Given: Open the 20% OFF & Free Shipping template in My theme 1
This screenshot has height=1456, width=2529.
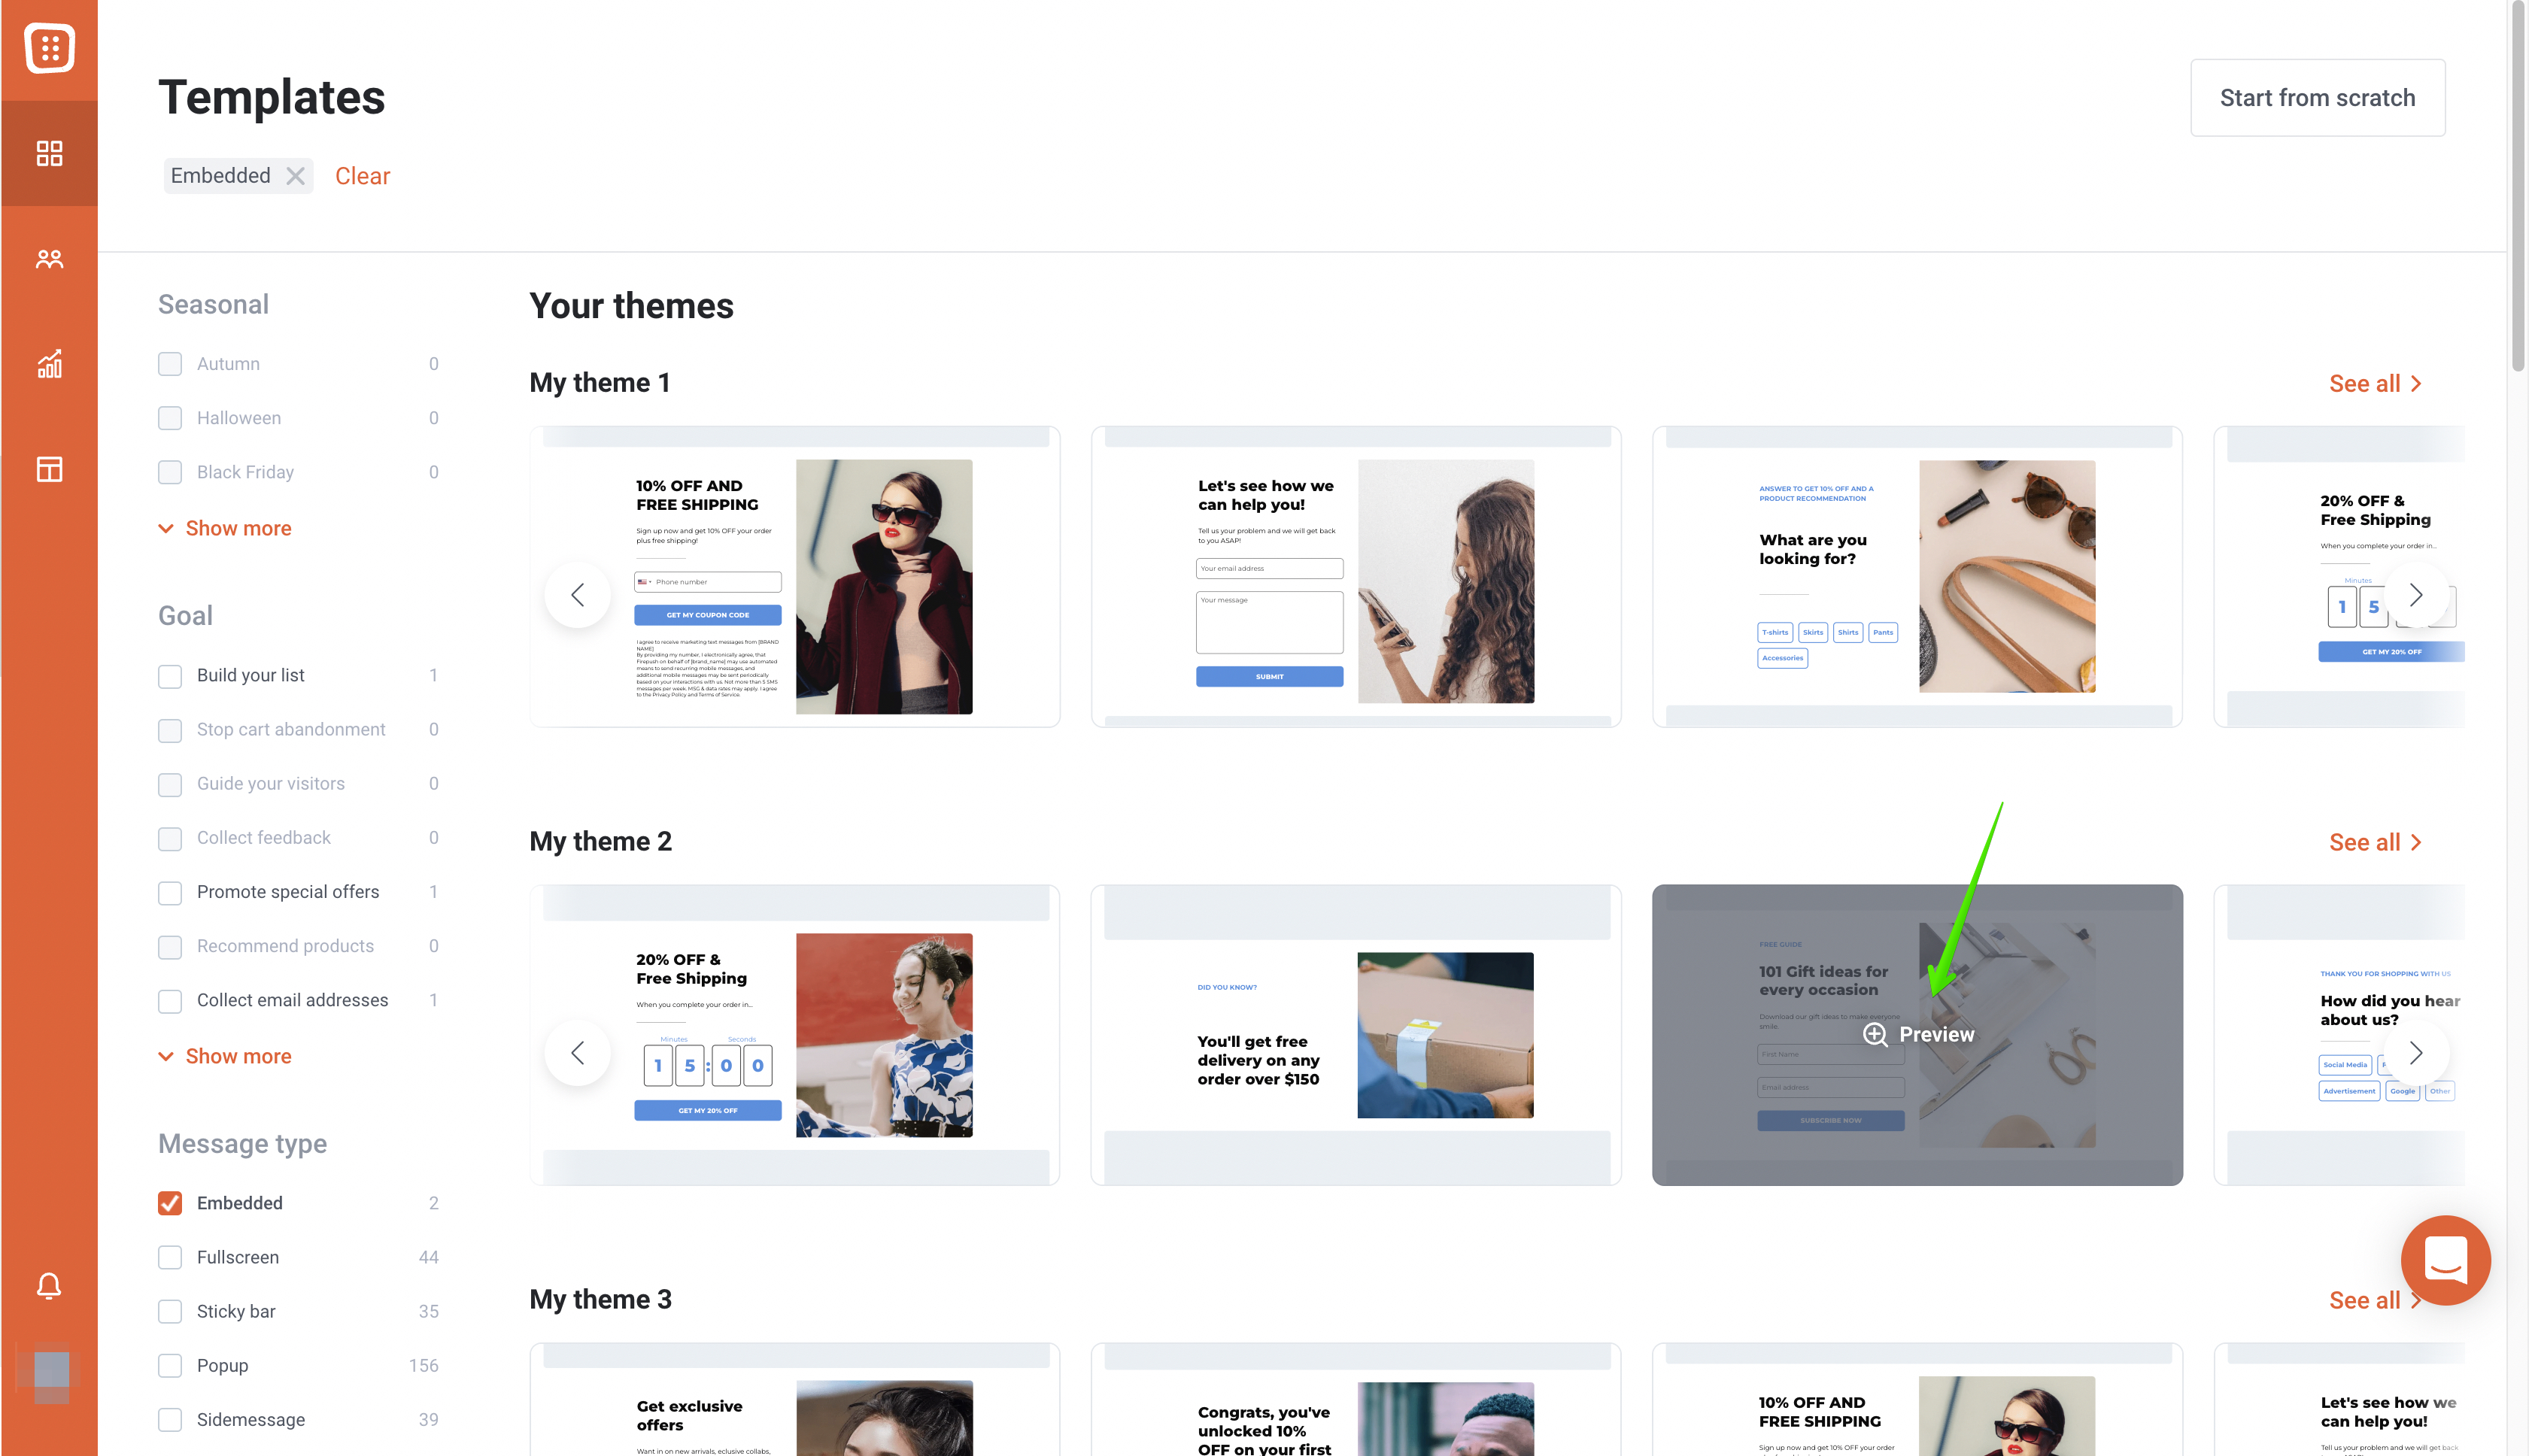Looking at the screenshot, I should (2340, 577).
